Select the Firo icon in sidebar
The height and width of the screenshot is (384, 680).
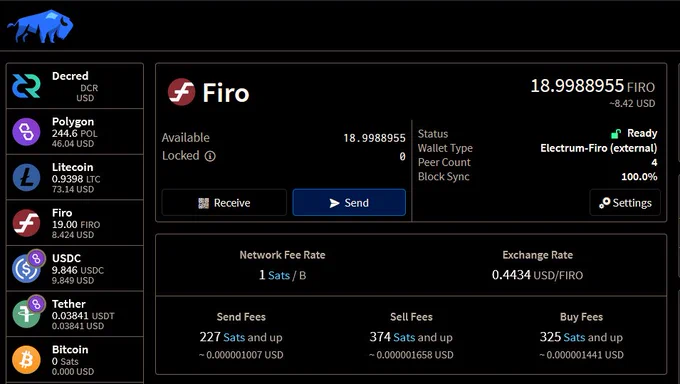[x=26, y=223]
